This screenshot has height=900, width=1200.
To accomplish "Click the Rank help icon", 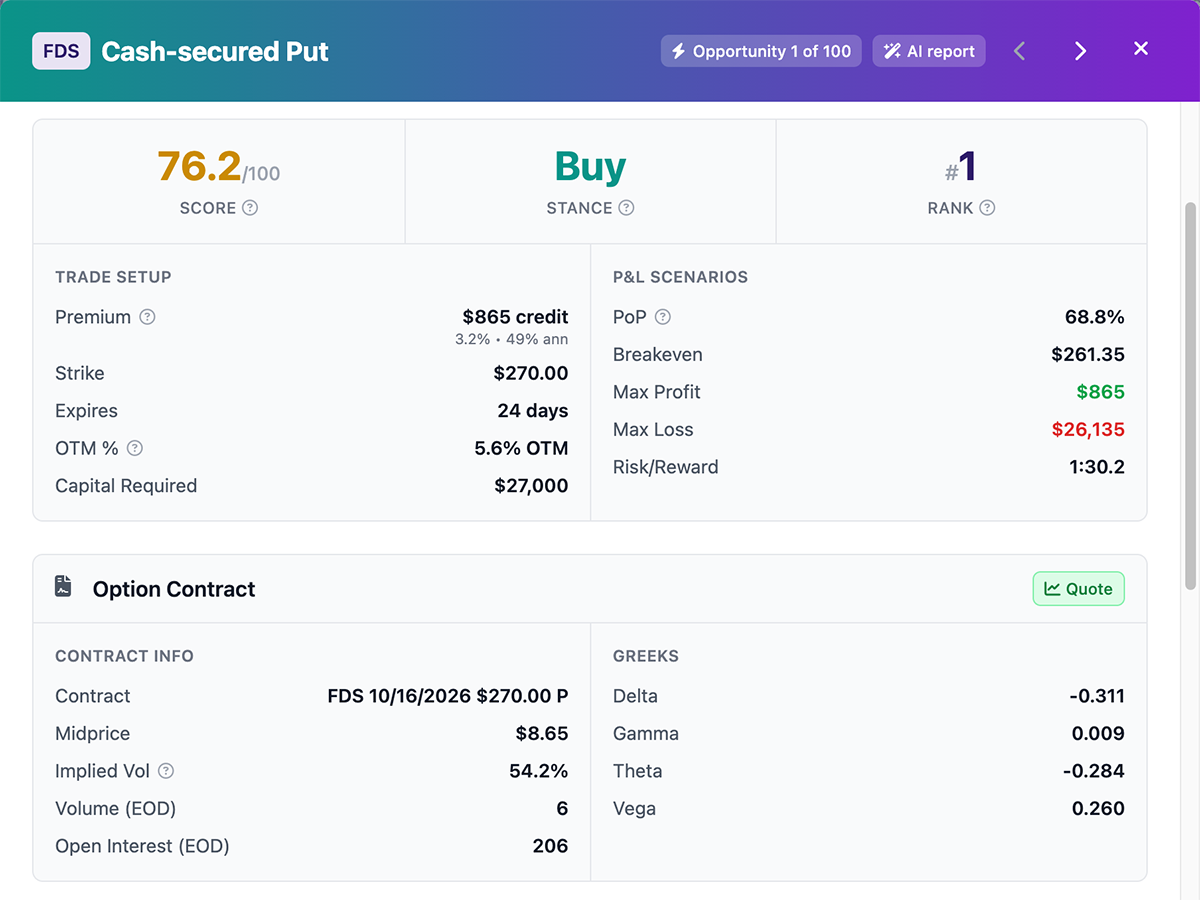I will click(x=987, y=208).
